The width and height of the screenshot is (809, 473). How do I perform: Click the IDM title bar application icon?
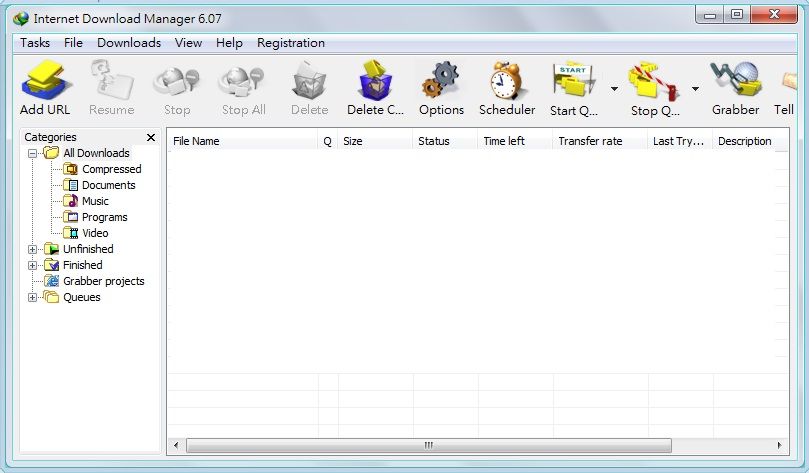(x=21, y=19)
